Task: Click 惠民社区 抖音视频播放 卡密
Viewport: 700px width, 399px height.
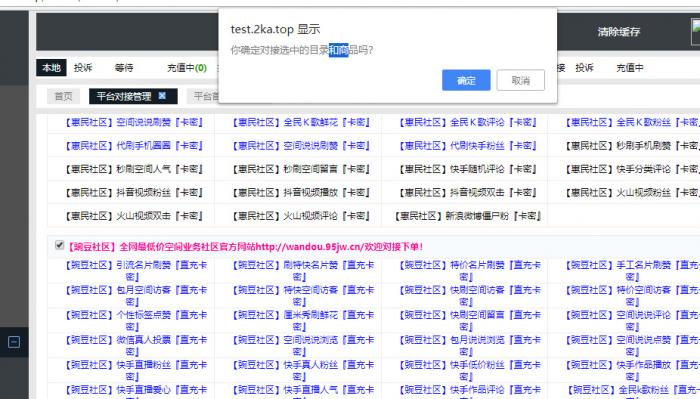Action: click(x=301, y=193)
